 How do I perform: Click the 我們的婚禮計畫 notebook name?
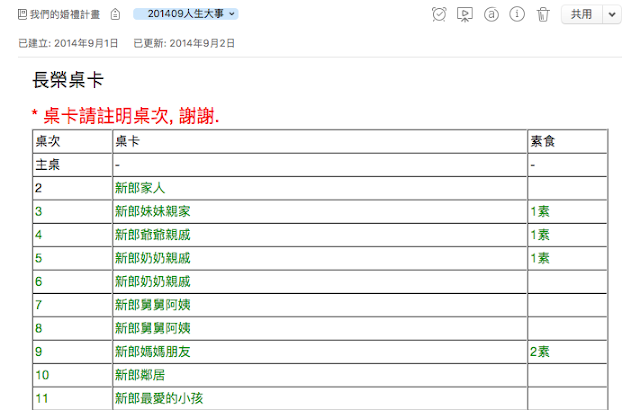(65, 15)
